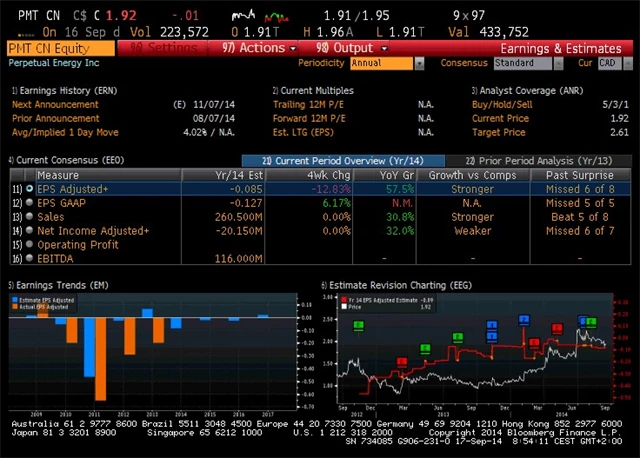This screenshot has height=458, width=640.
Task: Click the rightmost green marker on revision chart
Action: [x=591, y=322]
